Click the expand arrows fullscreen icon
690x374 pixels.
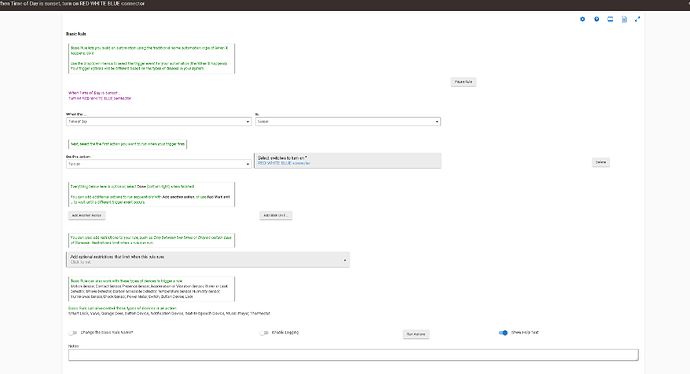[x=637, y=19]
